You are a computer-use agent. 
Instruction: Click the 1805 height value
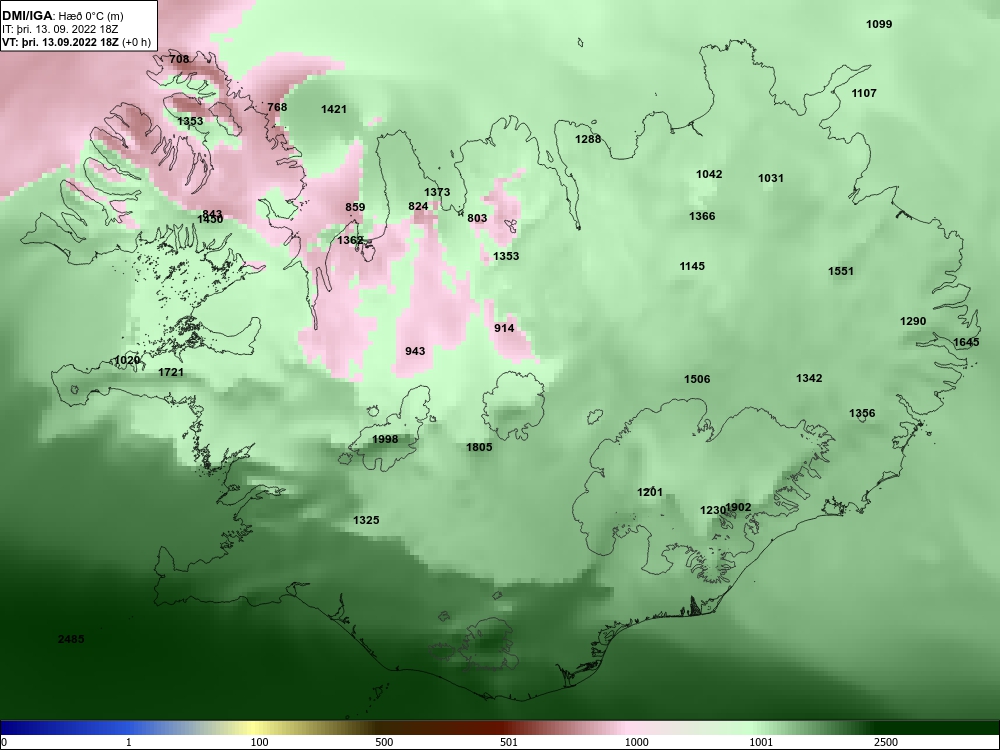479,447
